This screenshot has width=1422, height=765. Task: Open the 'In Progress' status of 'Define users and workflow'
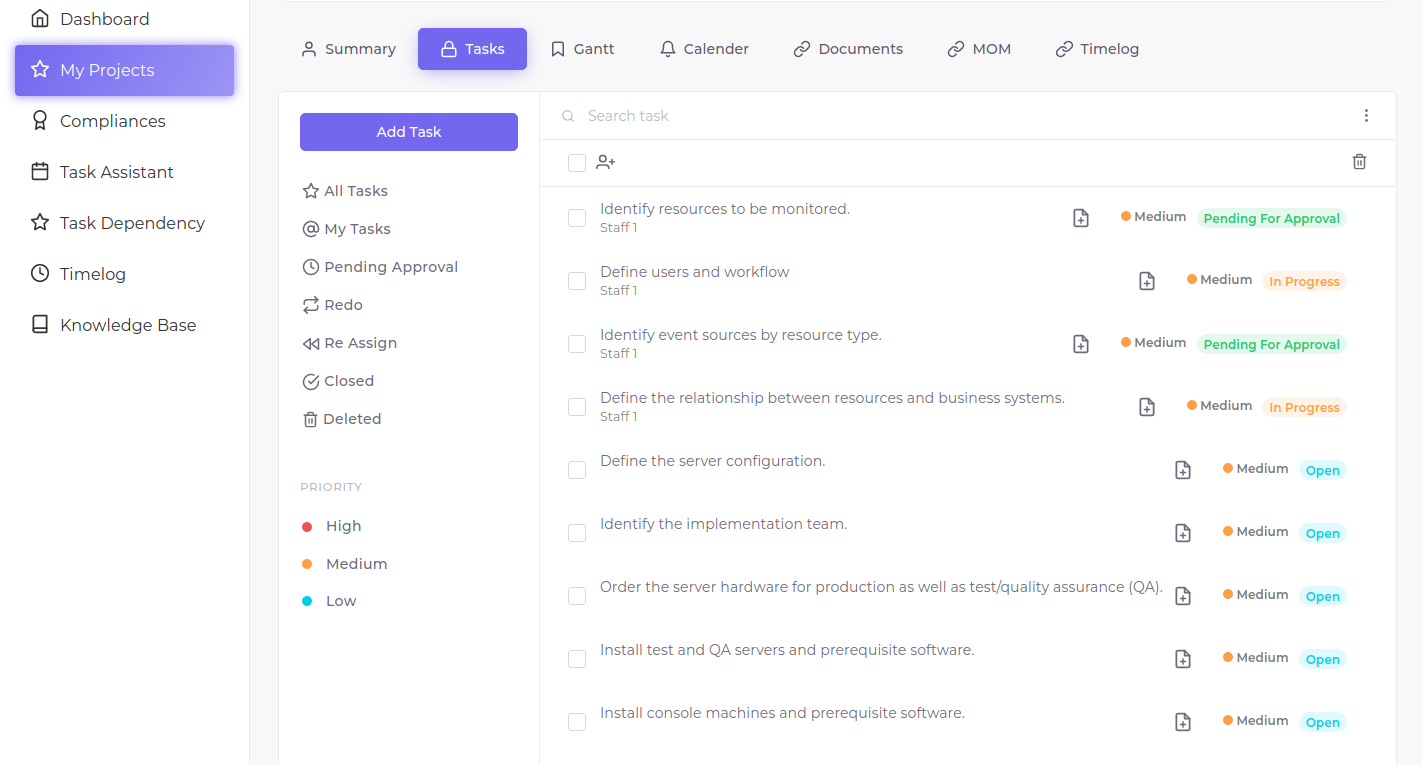[1304, 282]
